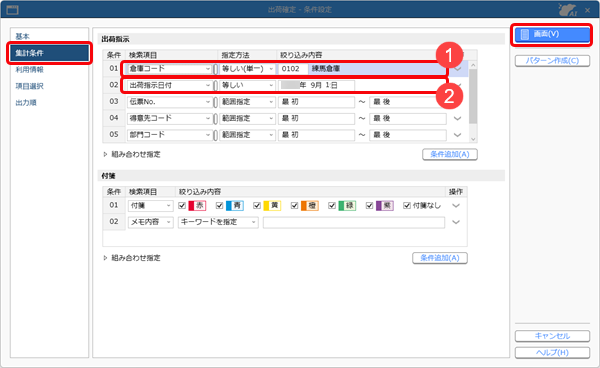Open help with ヘルプ(H) button
Viewport: 600px width, 368px height.
(552, 352)
